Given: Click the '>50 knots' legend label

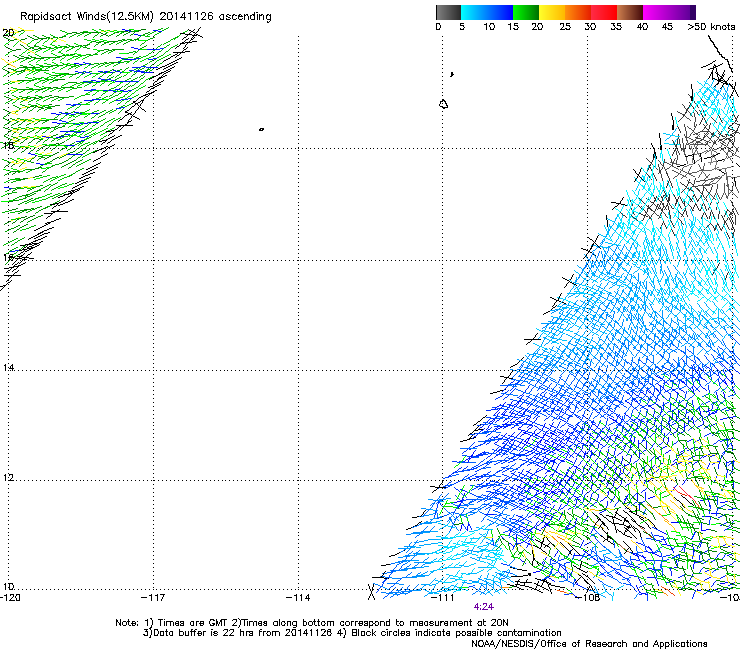Looking at the screenshot, I should click(x=711, y=27).
